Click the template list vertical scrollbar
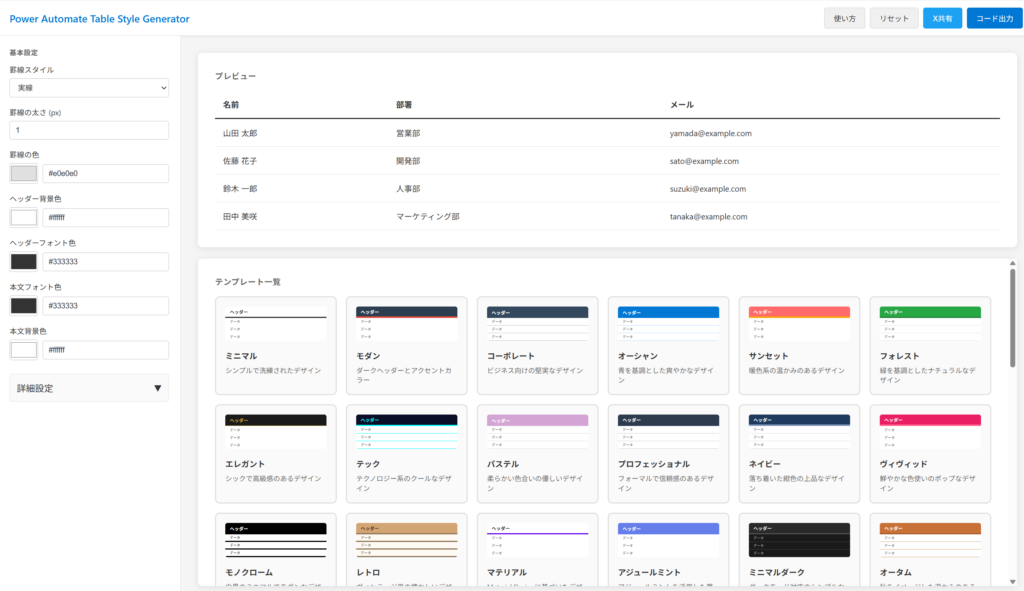This screenshot has height=591, width=1024. coord(1012,318)
